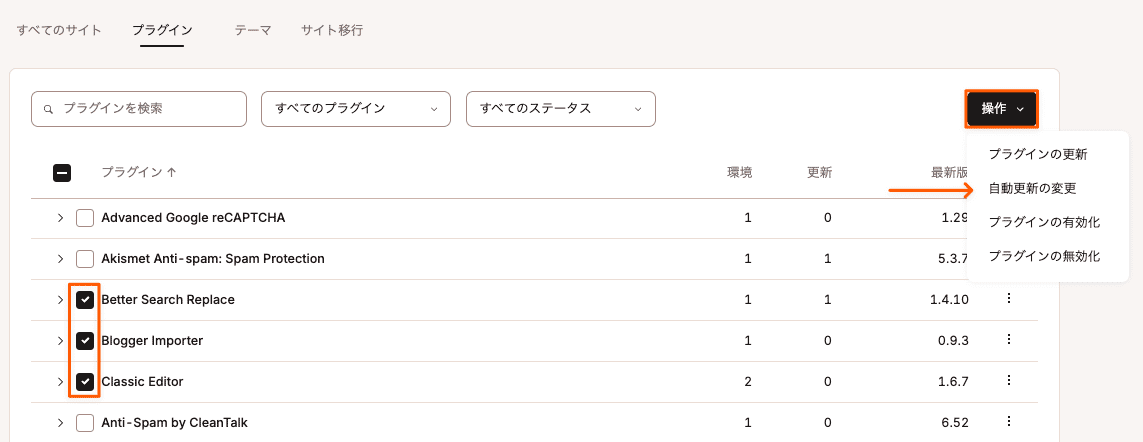
Task: Open the kebab menu for Better Search Replace
Action: click(x=1009, y=298)
